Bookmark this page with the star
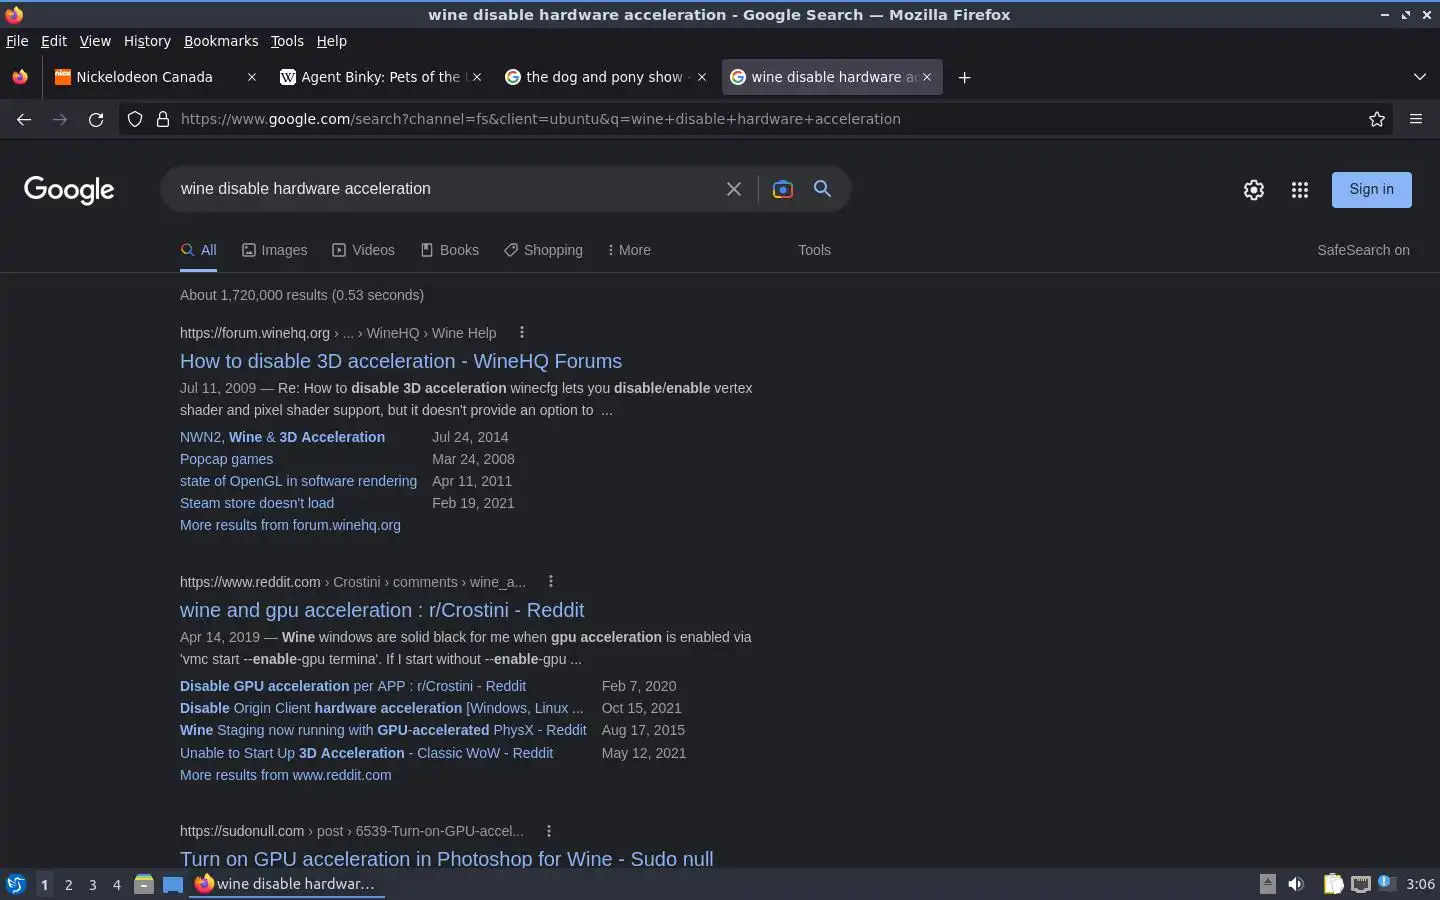 (1377, 119)
